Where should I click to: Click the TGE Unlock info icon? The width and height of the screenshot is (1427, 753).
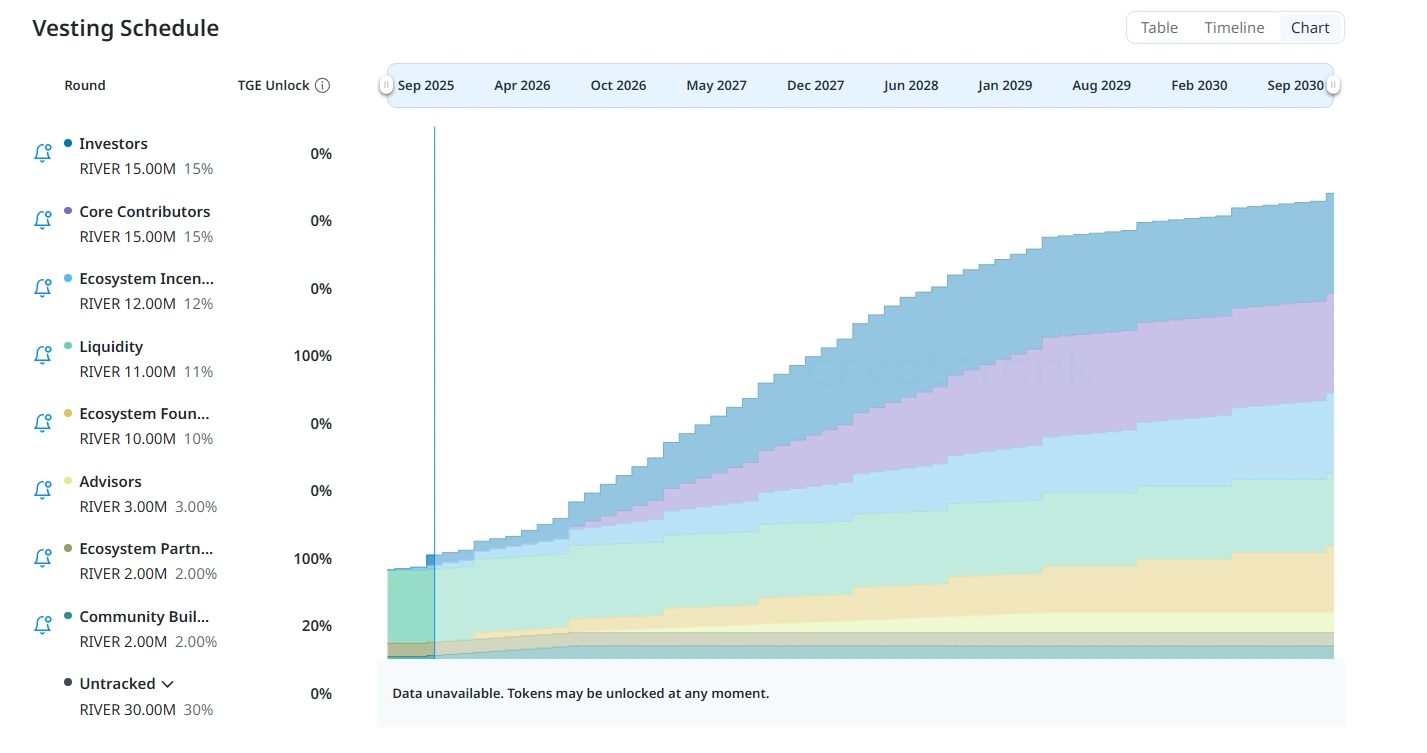click(x=322, y=86)
